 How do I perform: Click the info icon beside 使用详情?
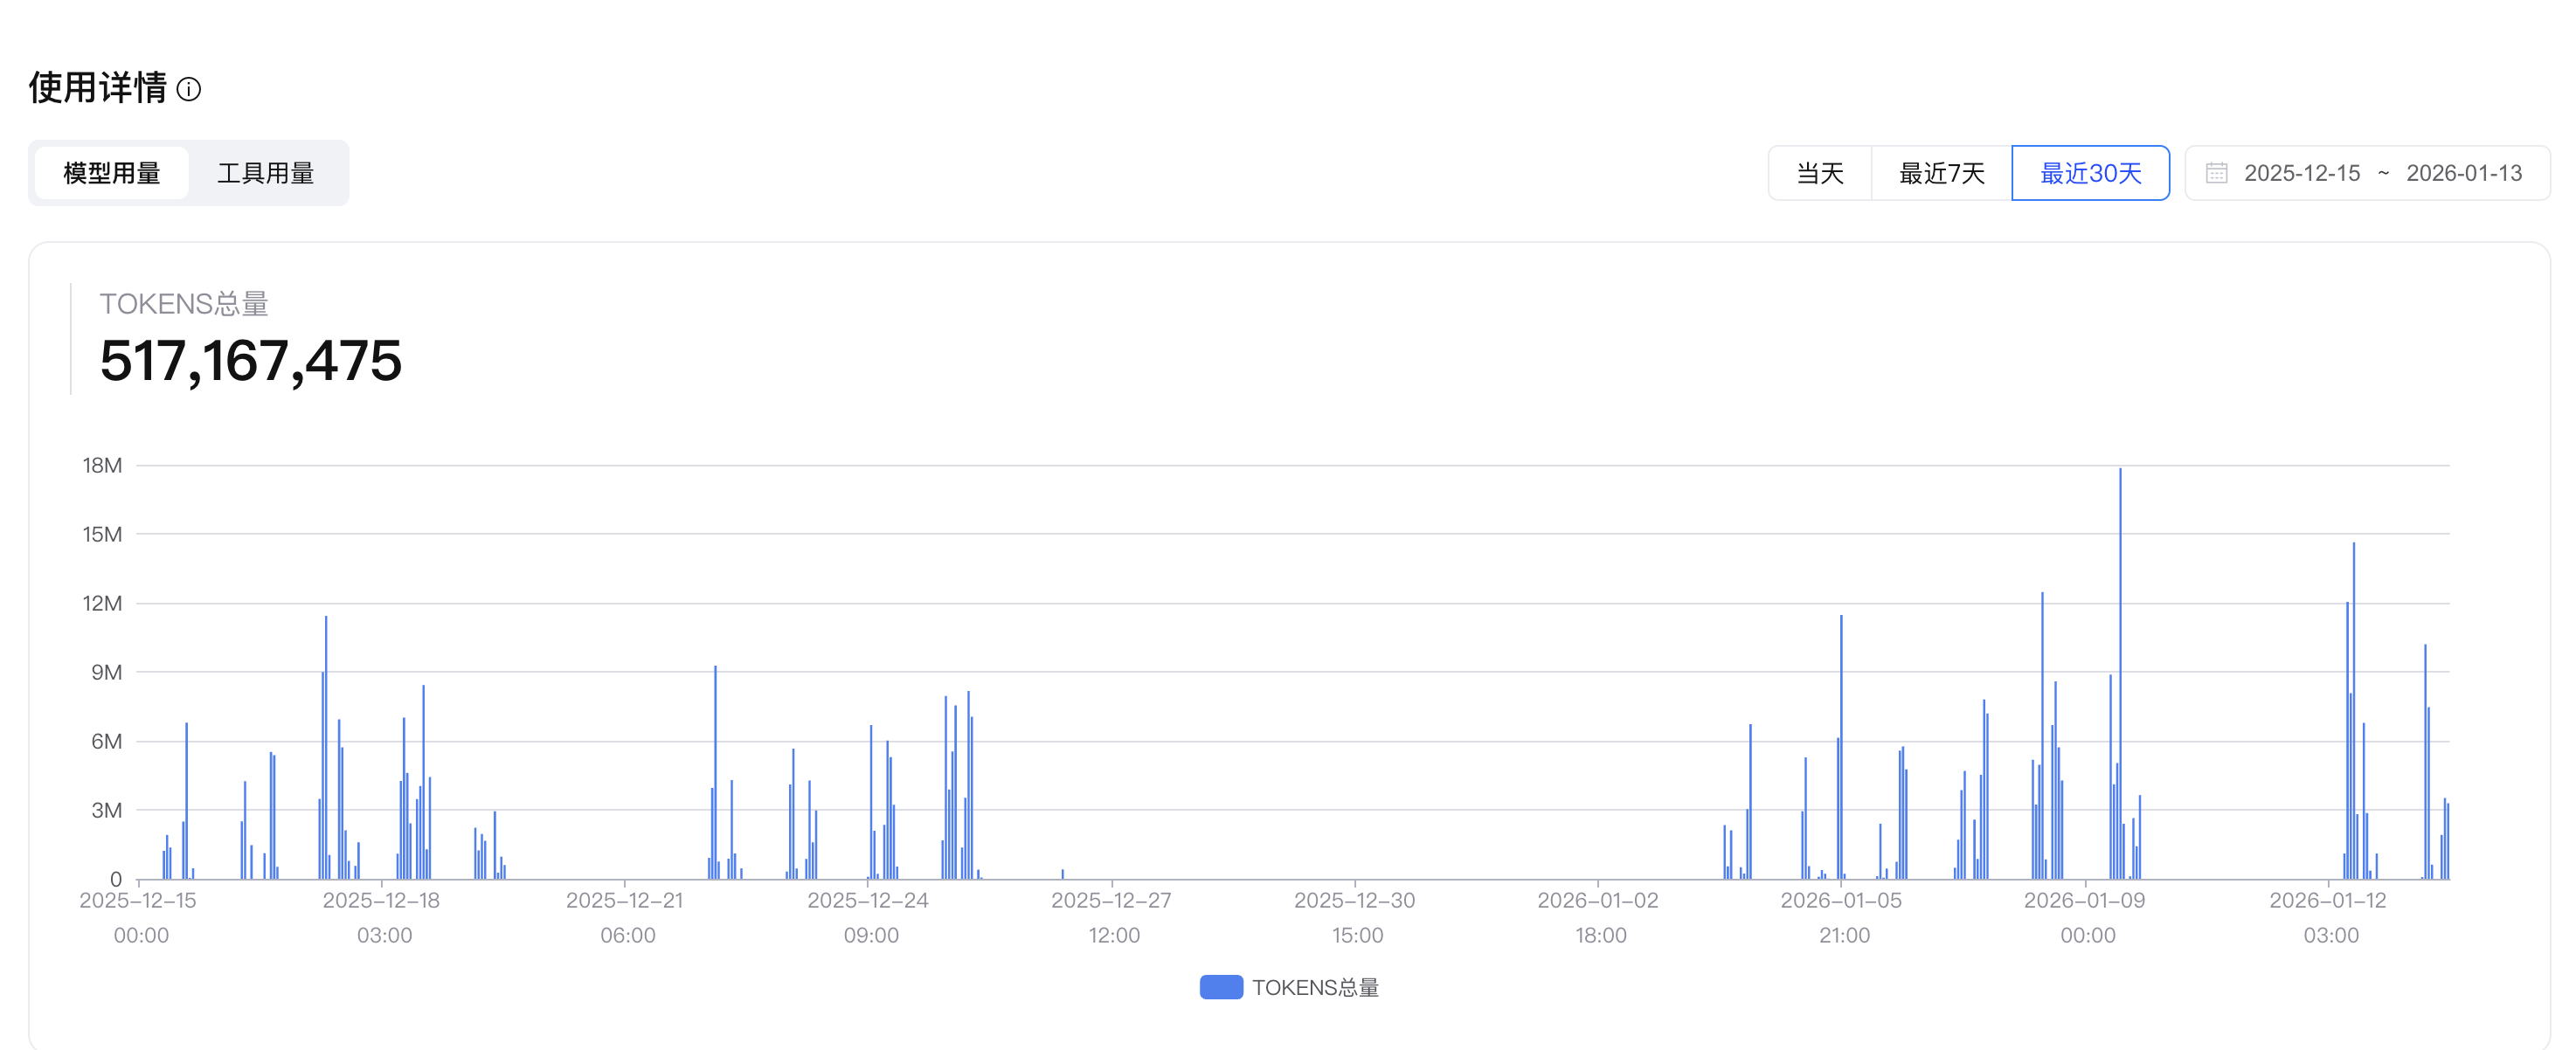[188, 90]
